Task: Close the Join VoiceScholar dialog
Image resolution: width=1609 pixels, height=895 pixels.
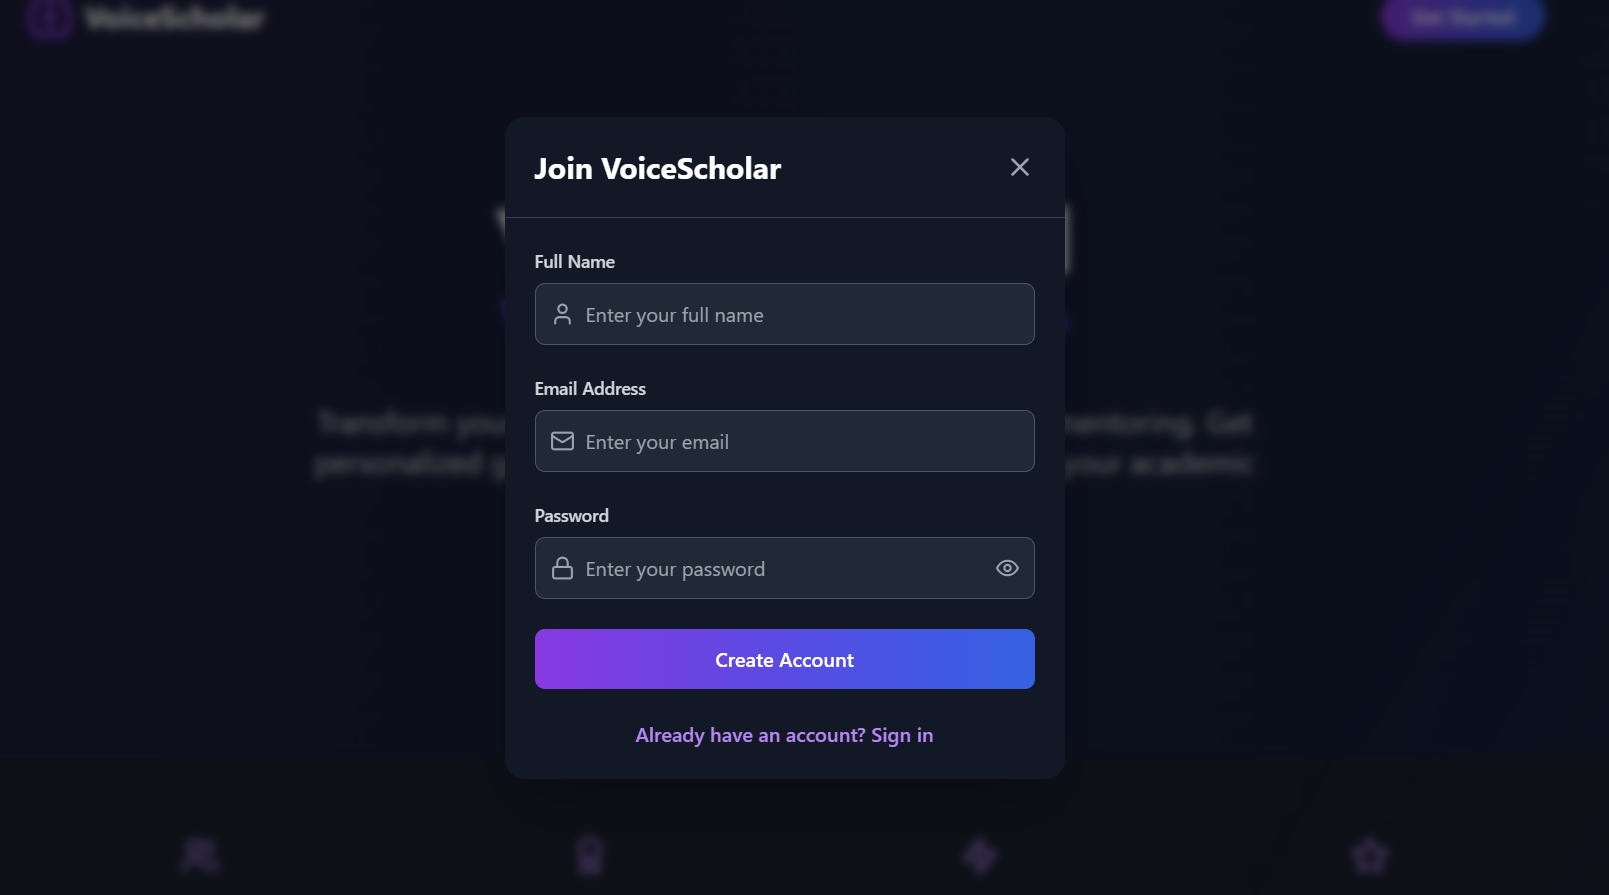Action: 1019,167
